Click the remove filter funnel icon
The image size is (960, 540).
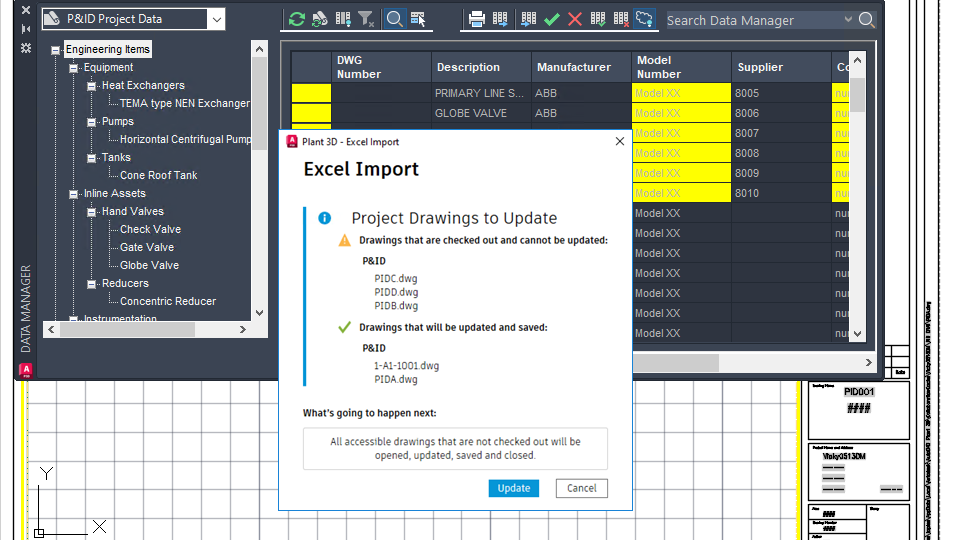(366, 19)
